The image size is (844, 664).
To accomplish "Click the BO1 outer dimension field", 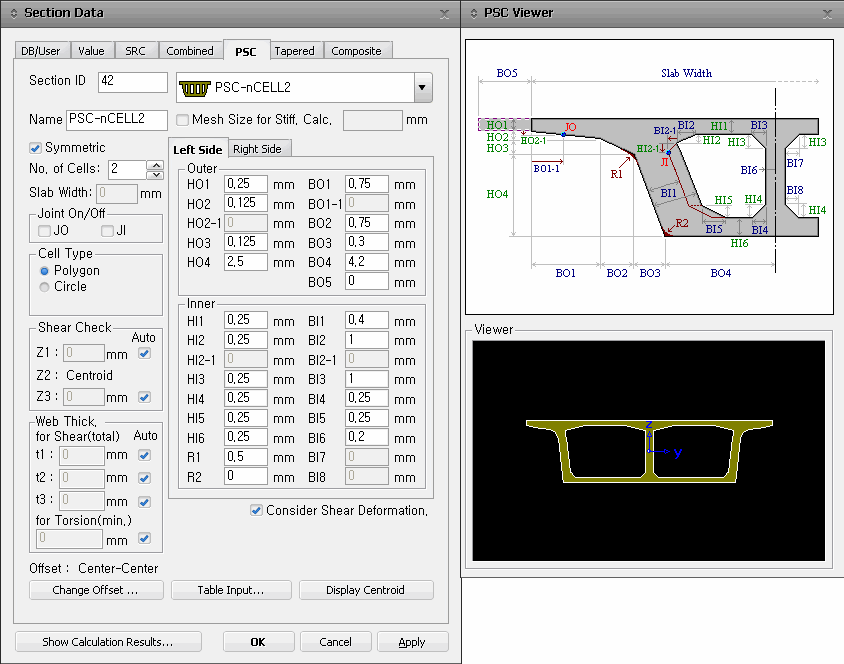I will click(367, 184).
